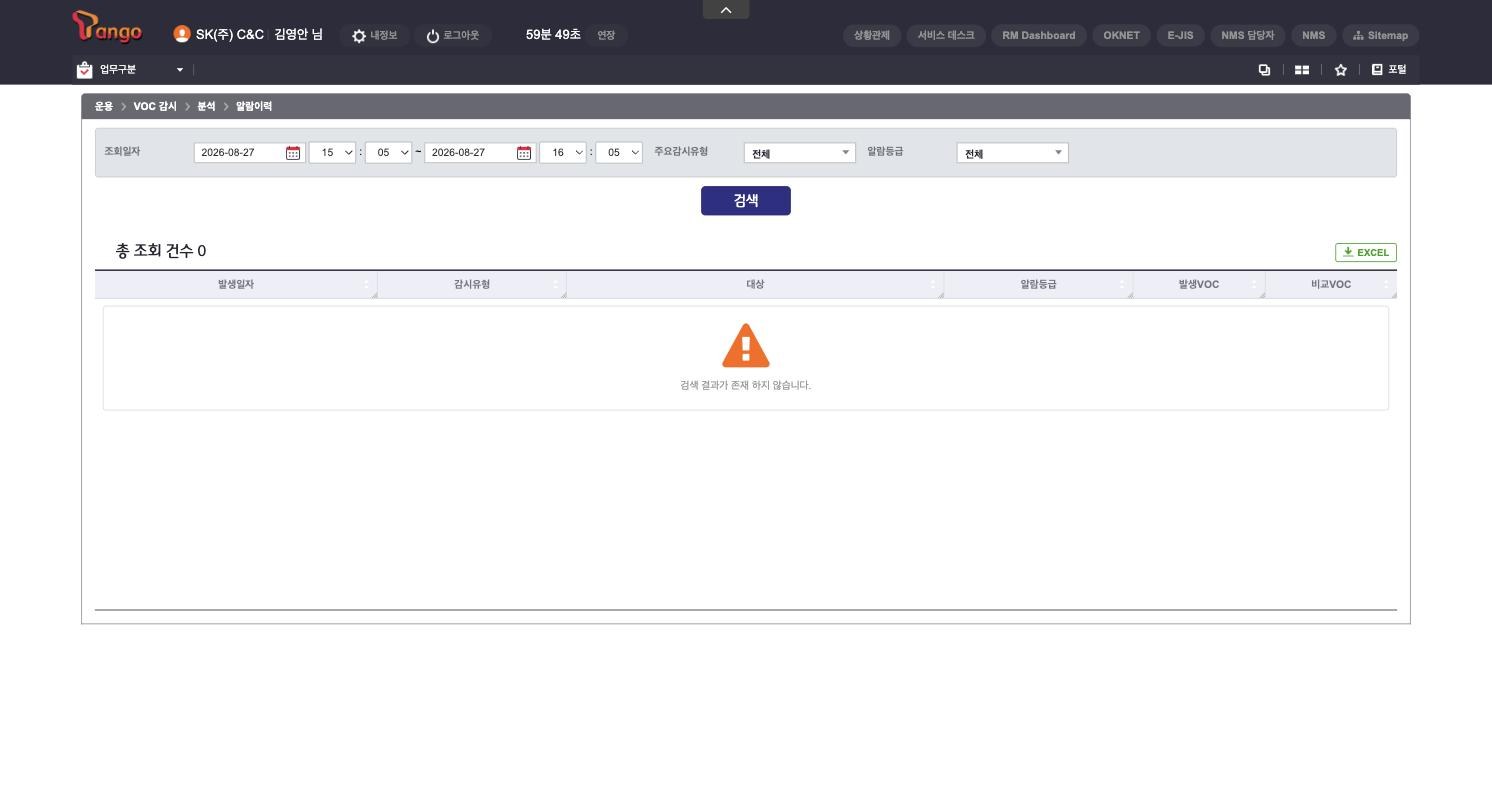
Task: Click the end date input field
Action: pyautogui.click(x=469, y=153)
